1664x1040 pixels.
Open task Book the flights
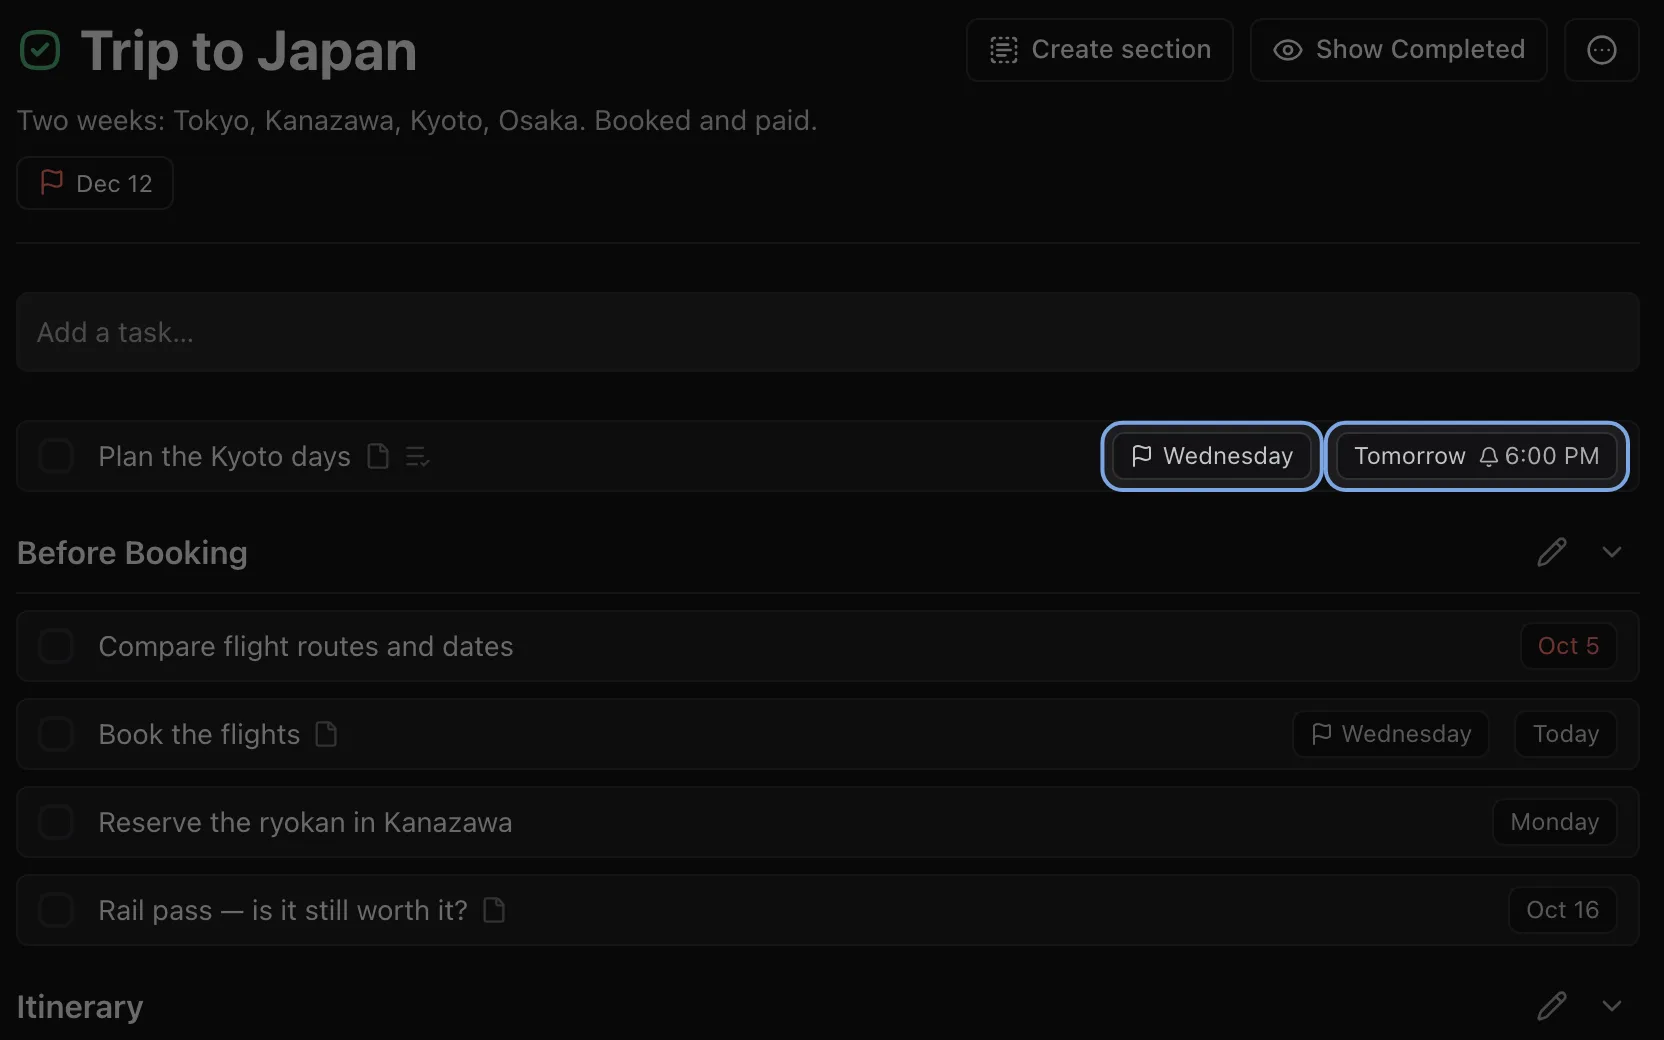tap(828, 734)
